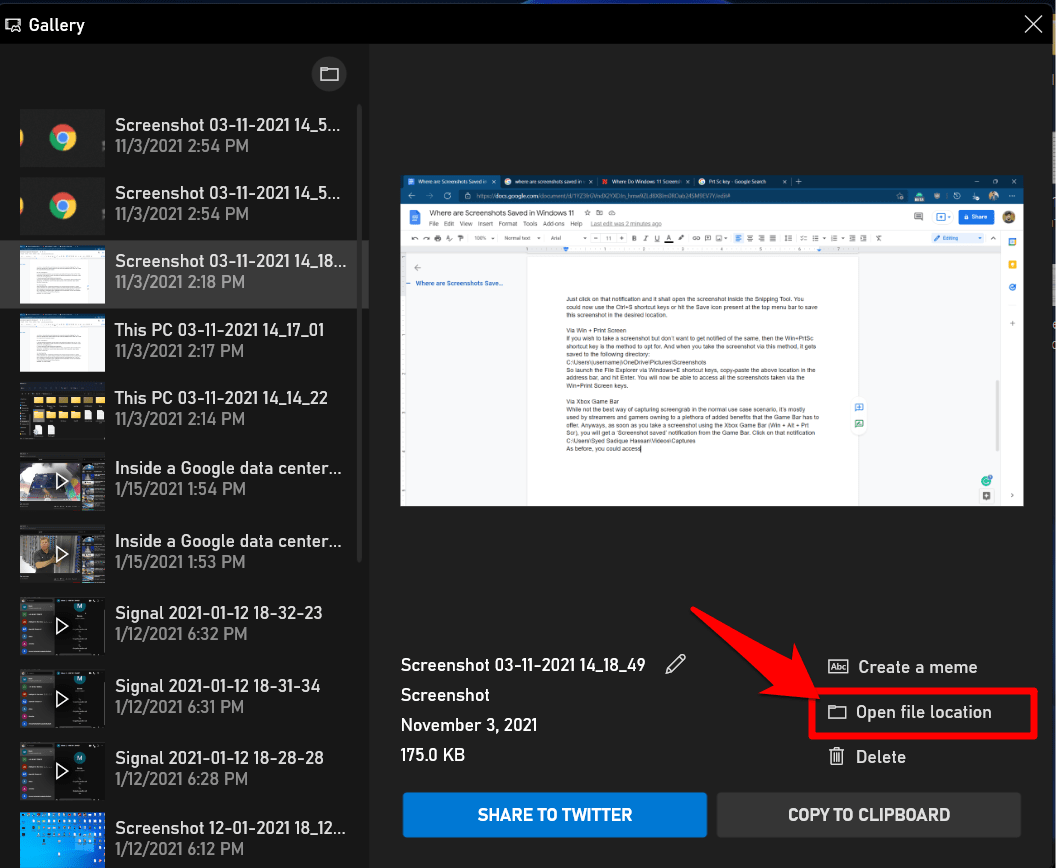Copy the screenshot to clipboard
This screenshot has height=868, width=1056.
868,815
